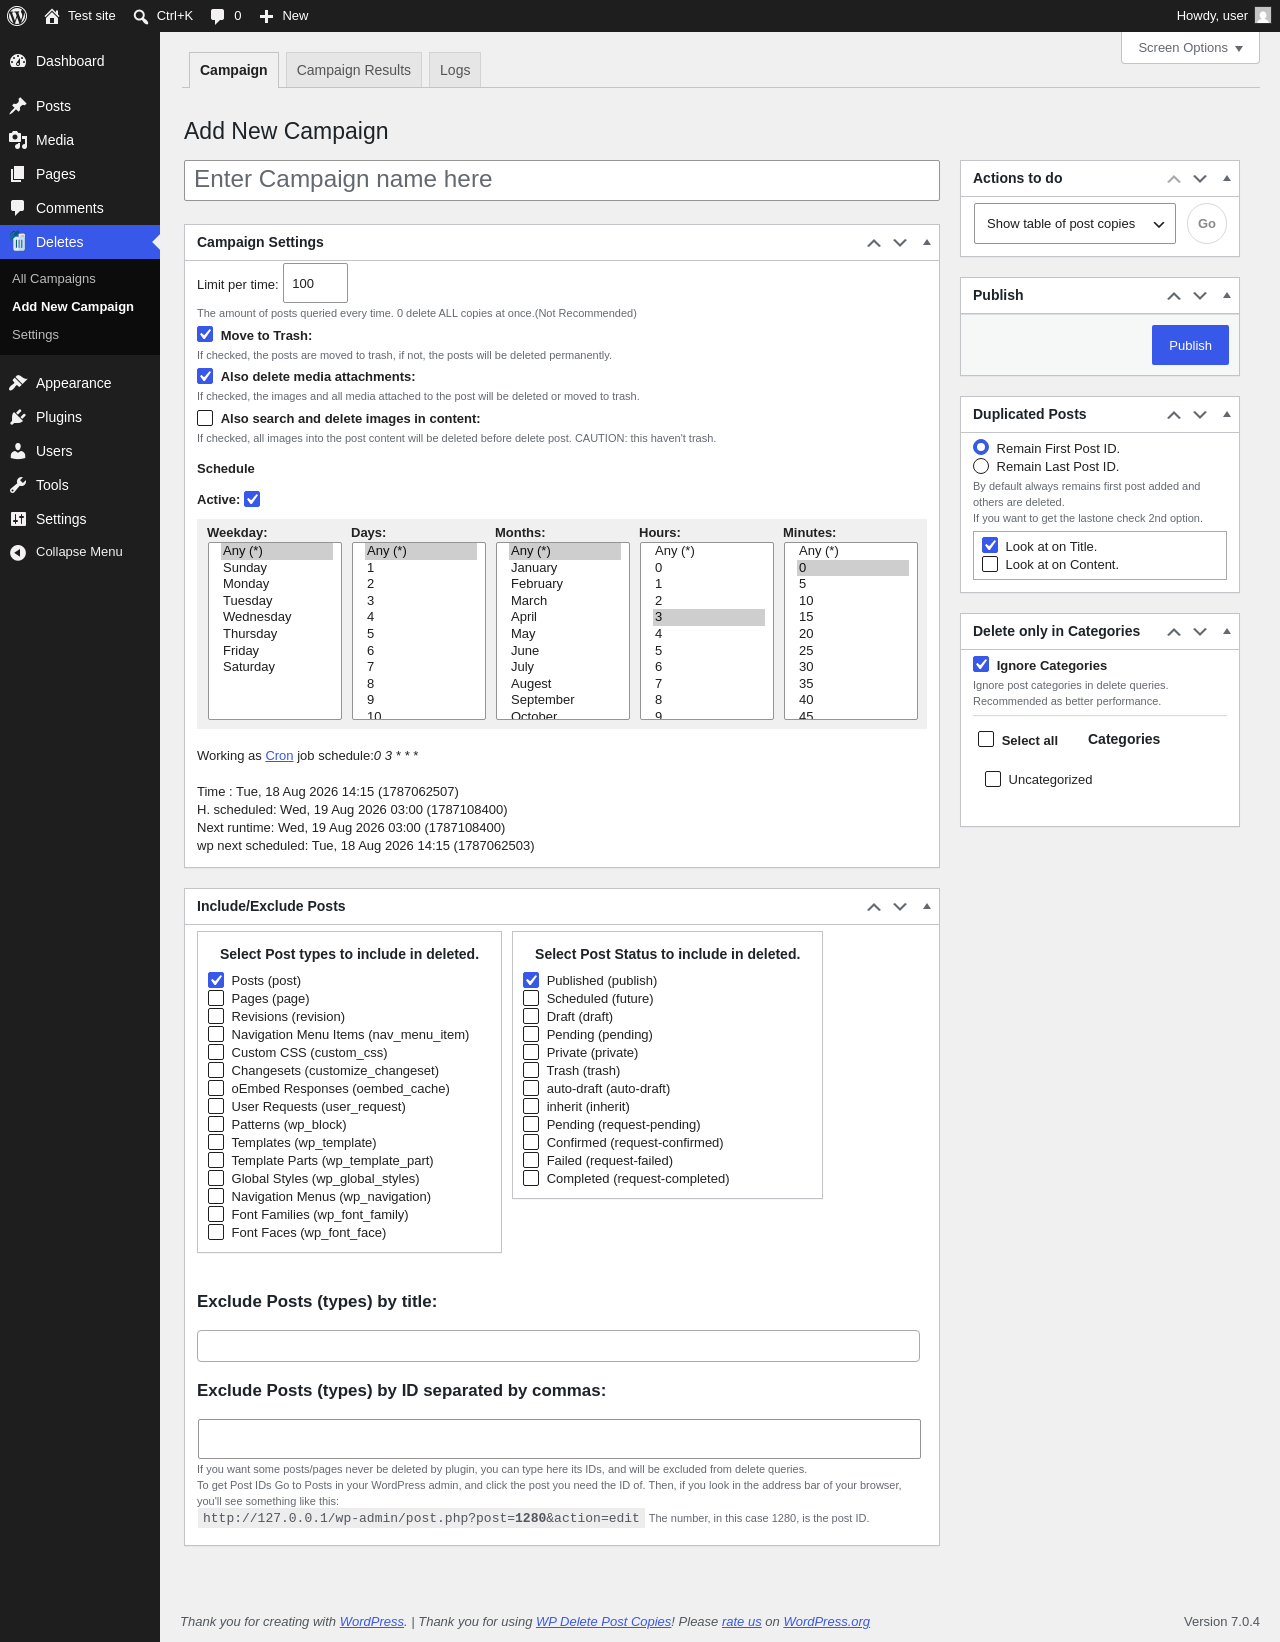Image resolution: width=1280 pixels, height=1642 pixels.
Task: Click the Appearance brush icon
Action: click(x=18, y=383)
